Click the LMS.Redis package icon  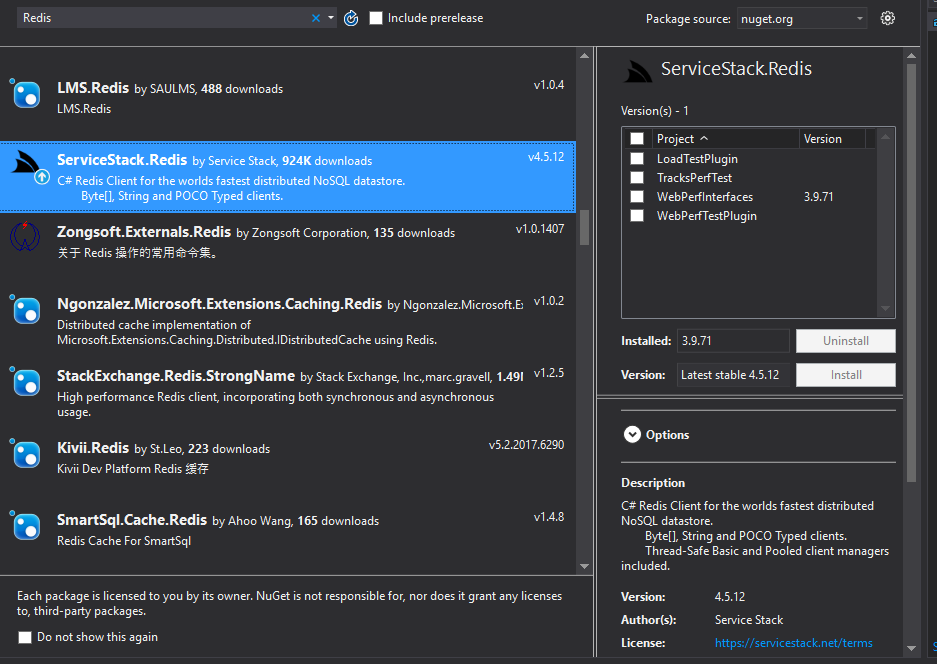click(26, 94)
